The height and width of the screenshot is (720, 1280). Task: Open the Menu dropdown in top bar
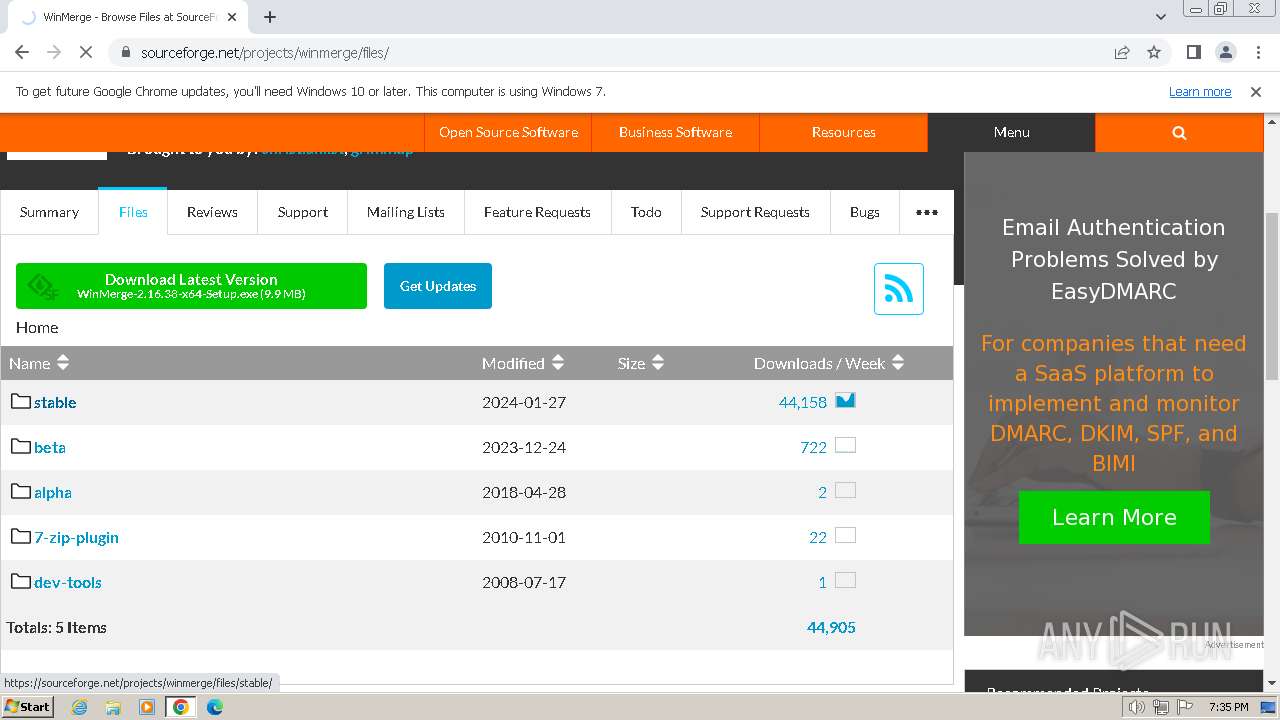point(1011,132)
